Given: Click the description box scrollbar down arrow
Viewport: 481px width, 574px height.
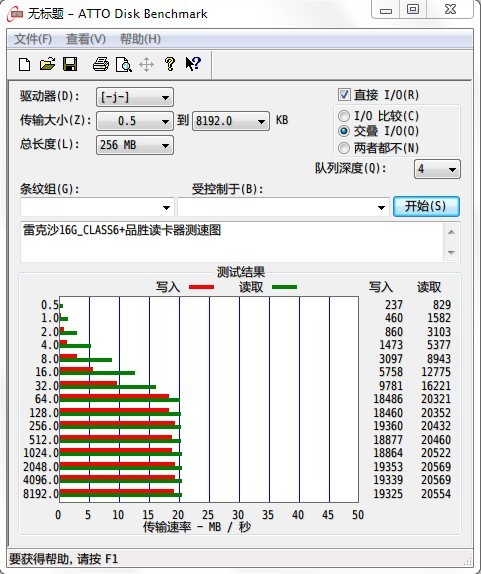Looking at the screenshot, I should [x=451, y=252].
